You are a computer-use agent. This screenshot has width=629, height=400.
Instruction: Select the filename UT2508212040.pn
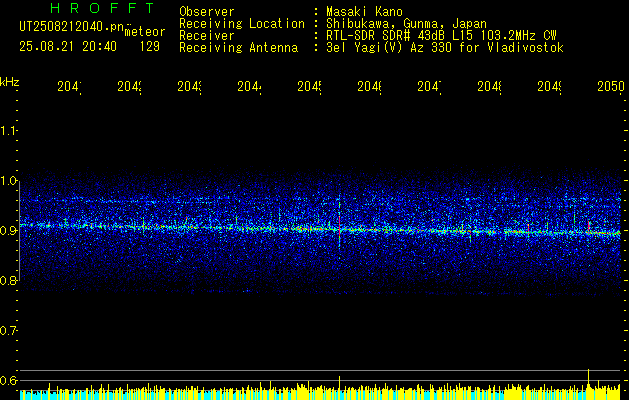(x=72, y=27)
